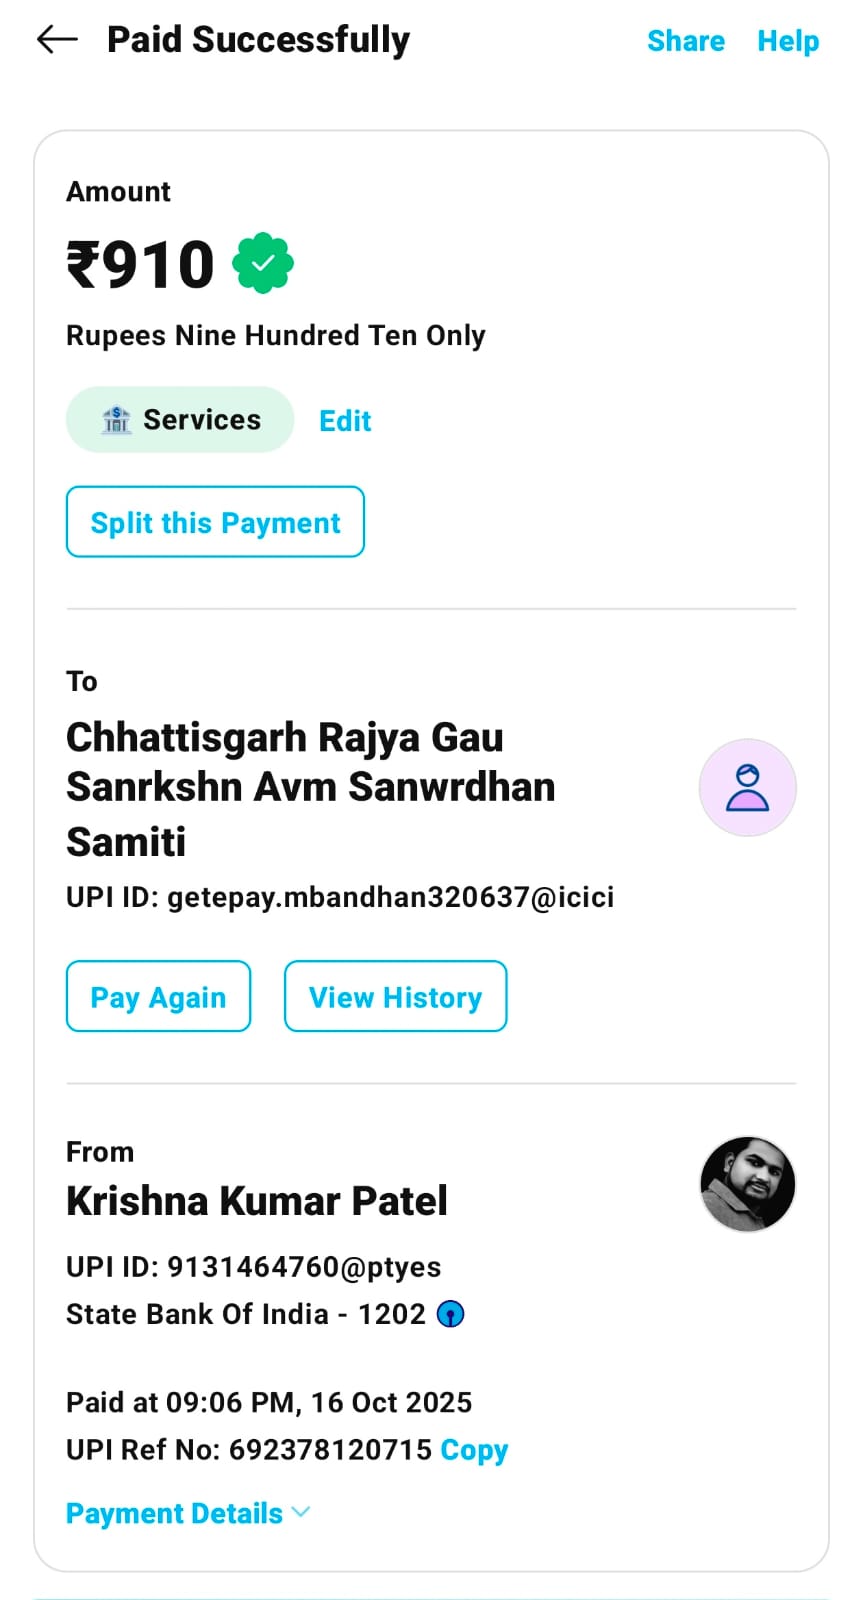Tap the back arrow icon

tap(57, 40)
